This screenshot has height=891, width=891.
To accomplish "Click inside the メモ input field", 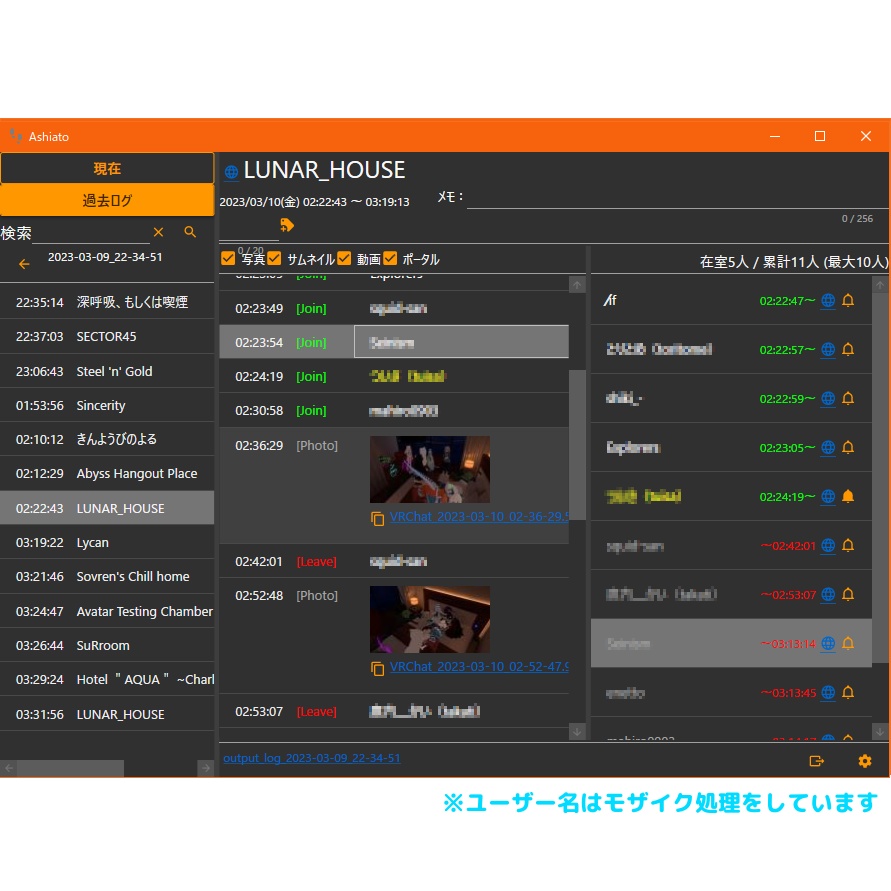I will (x=670, y=197).
